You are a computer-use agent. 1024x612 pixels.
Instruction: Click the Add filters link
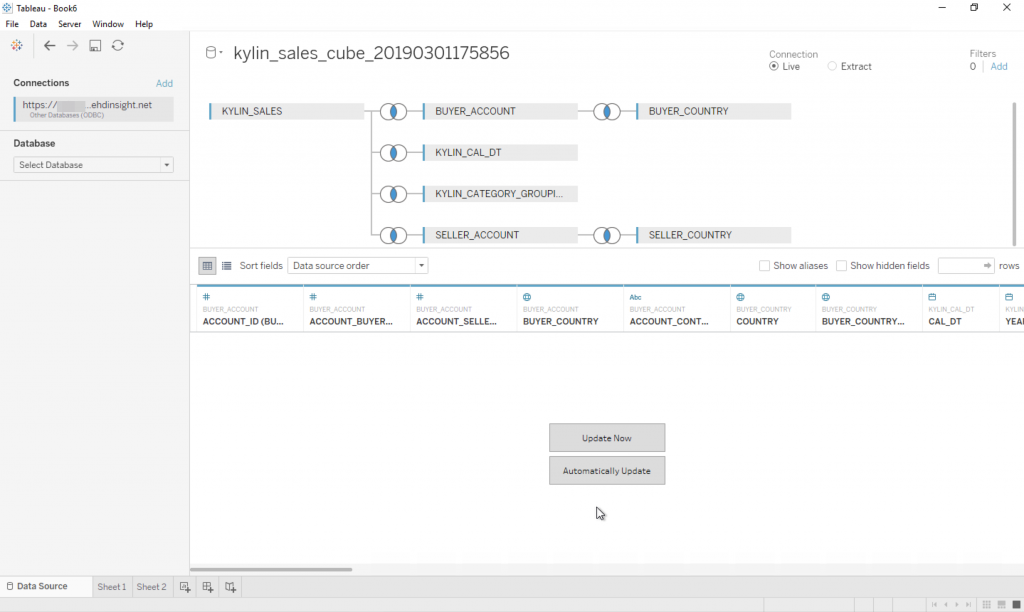coord(998,67)
